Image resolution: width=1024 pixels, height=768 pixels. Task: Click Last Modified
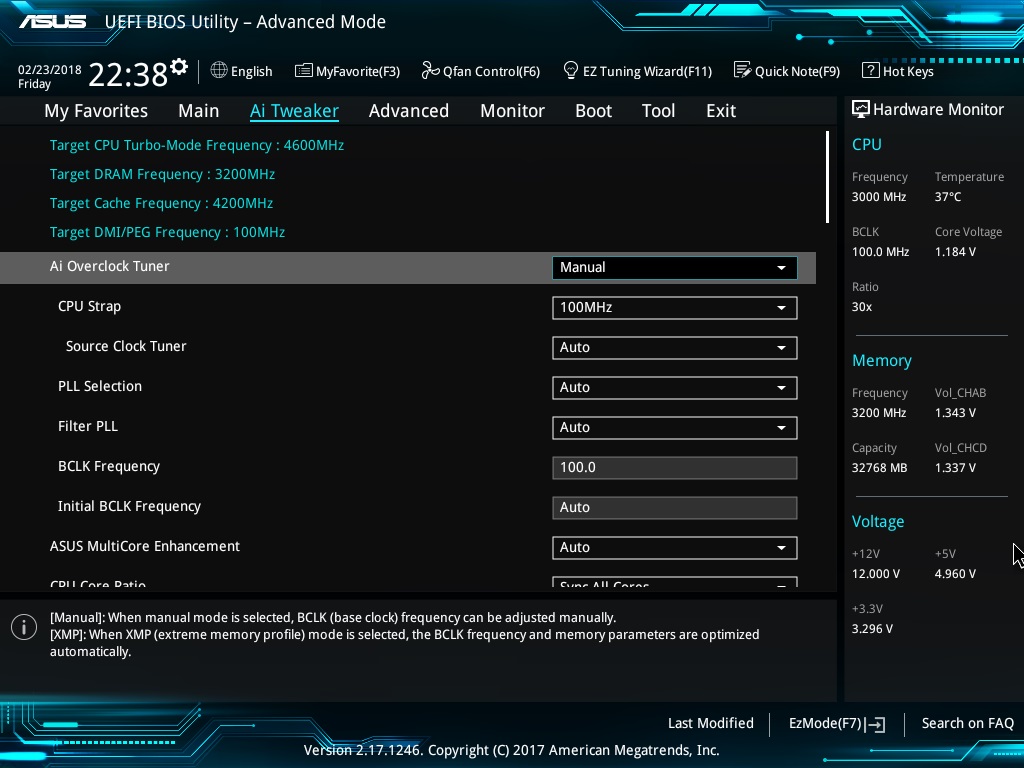pos(711,723)
